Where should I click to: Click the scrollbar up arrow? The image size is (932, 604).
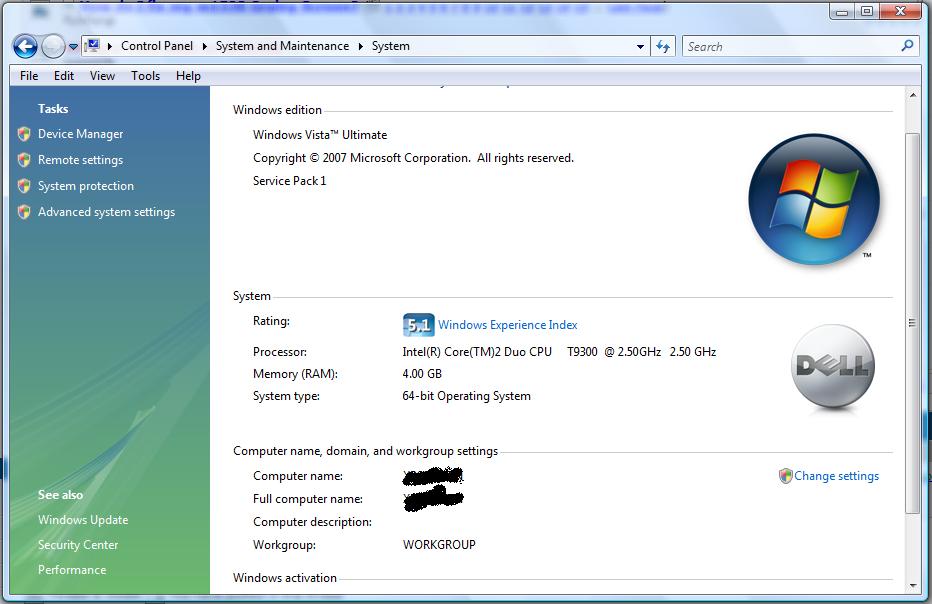[x=912, y=95]
